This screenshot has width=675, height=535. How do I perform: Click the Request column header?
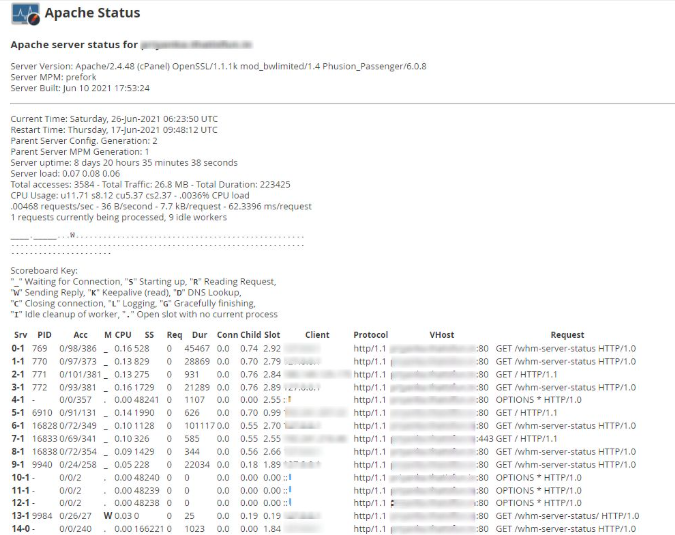567,335
